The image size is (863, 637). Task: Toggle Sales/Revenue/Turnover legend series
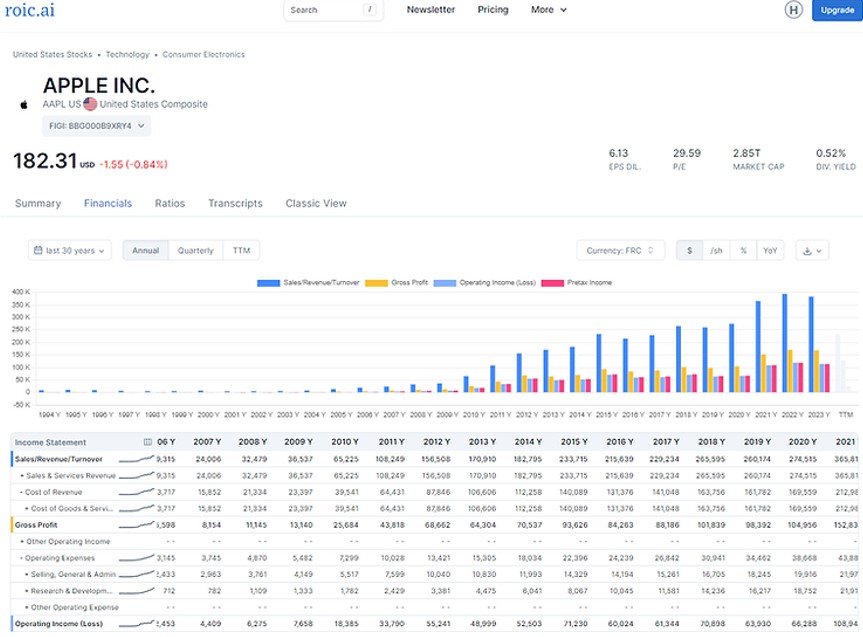[x=308, y=282]
